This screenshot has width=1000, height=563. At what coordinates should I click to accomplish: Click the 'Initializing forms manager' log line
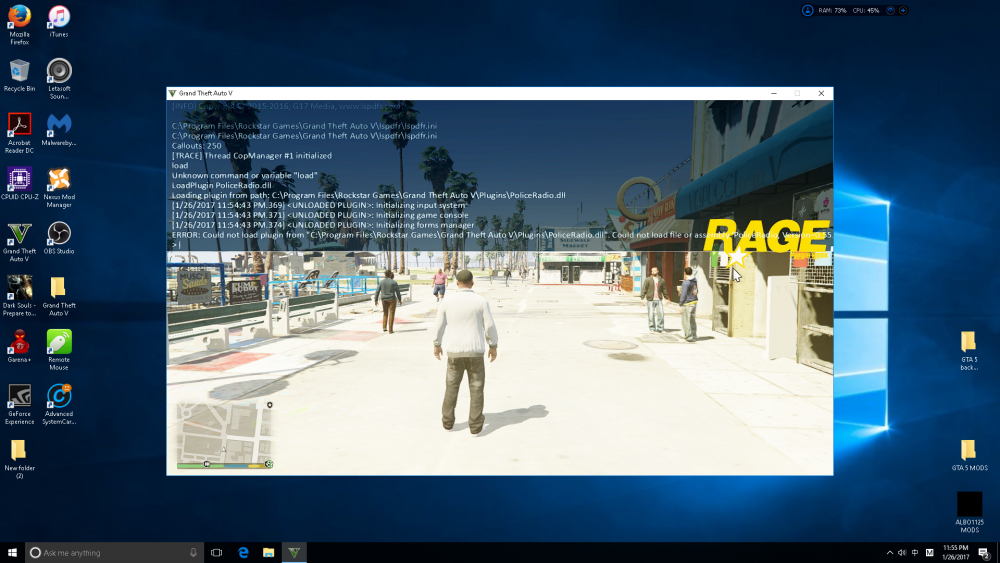point(323,225)
